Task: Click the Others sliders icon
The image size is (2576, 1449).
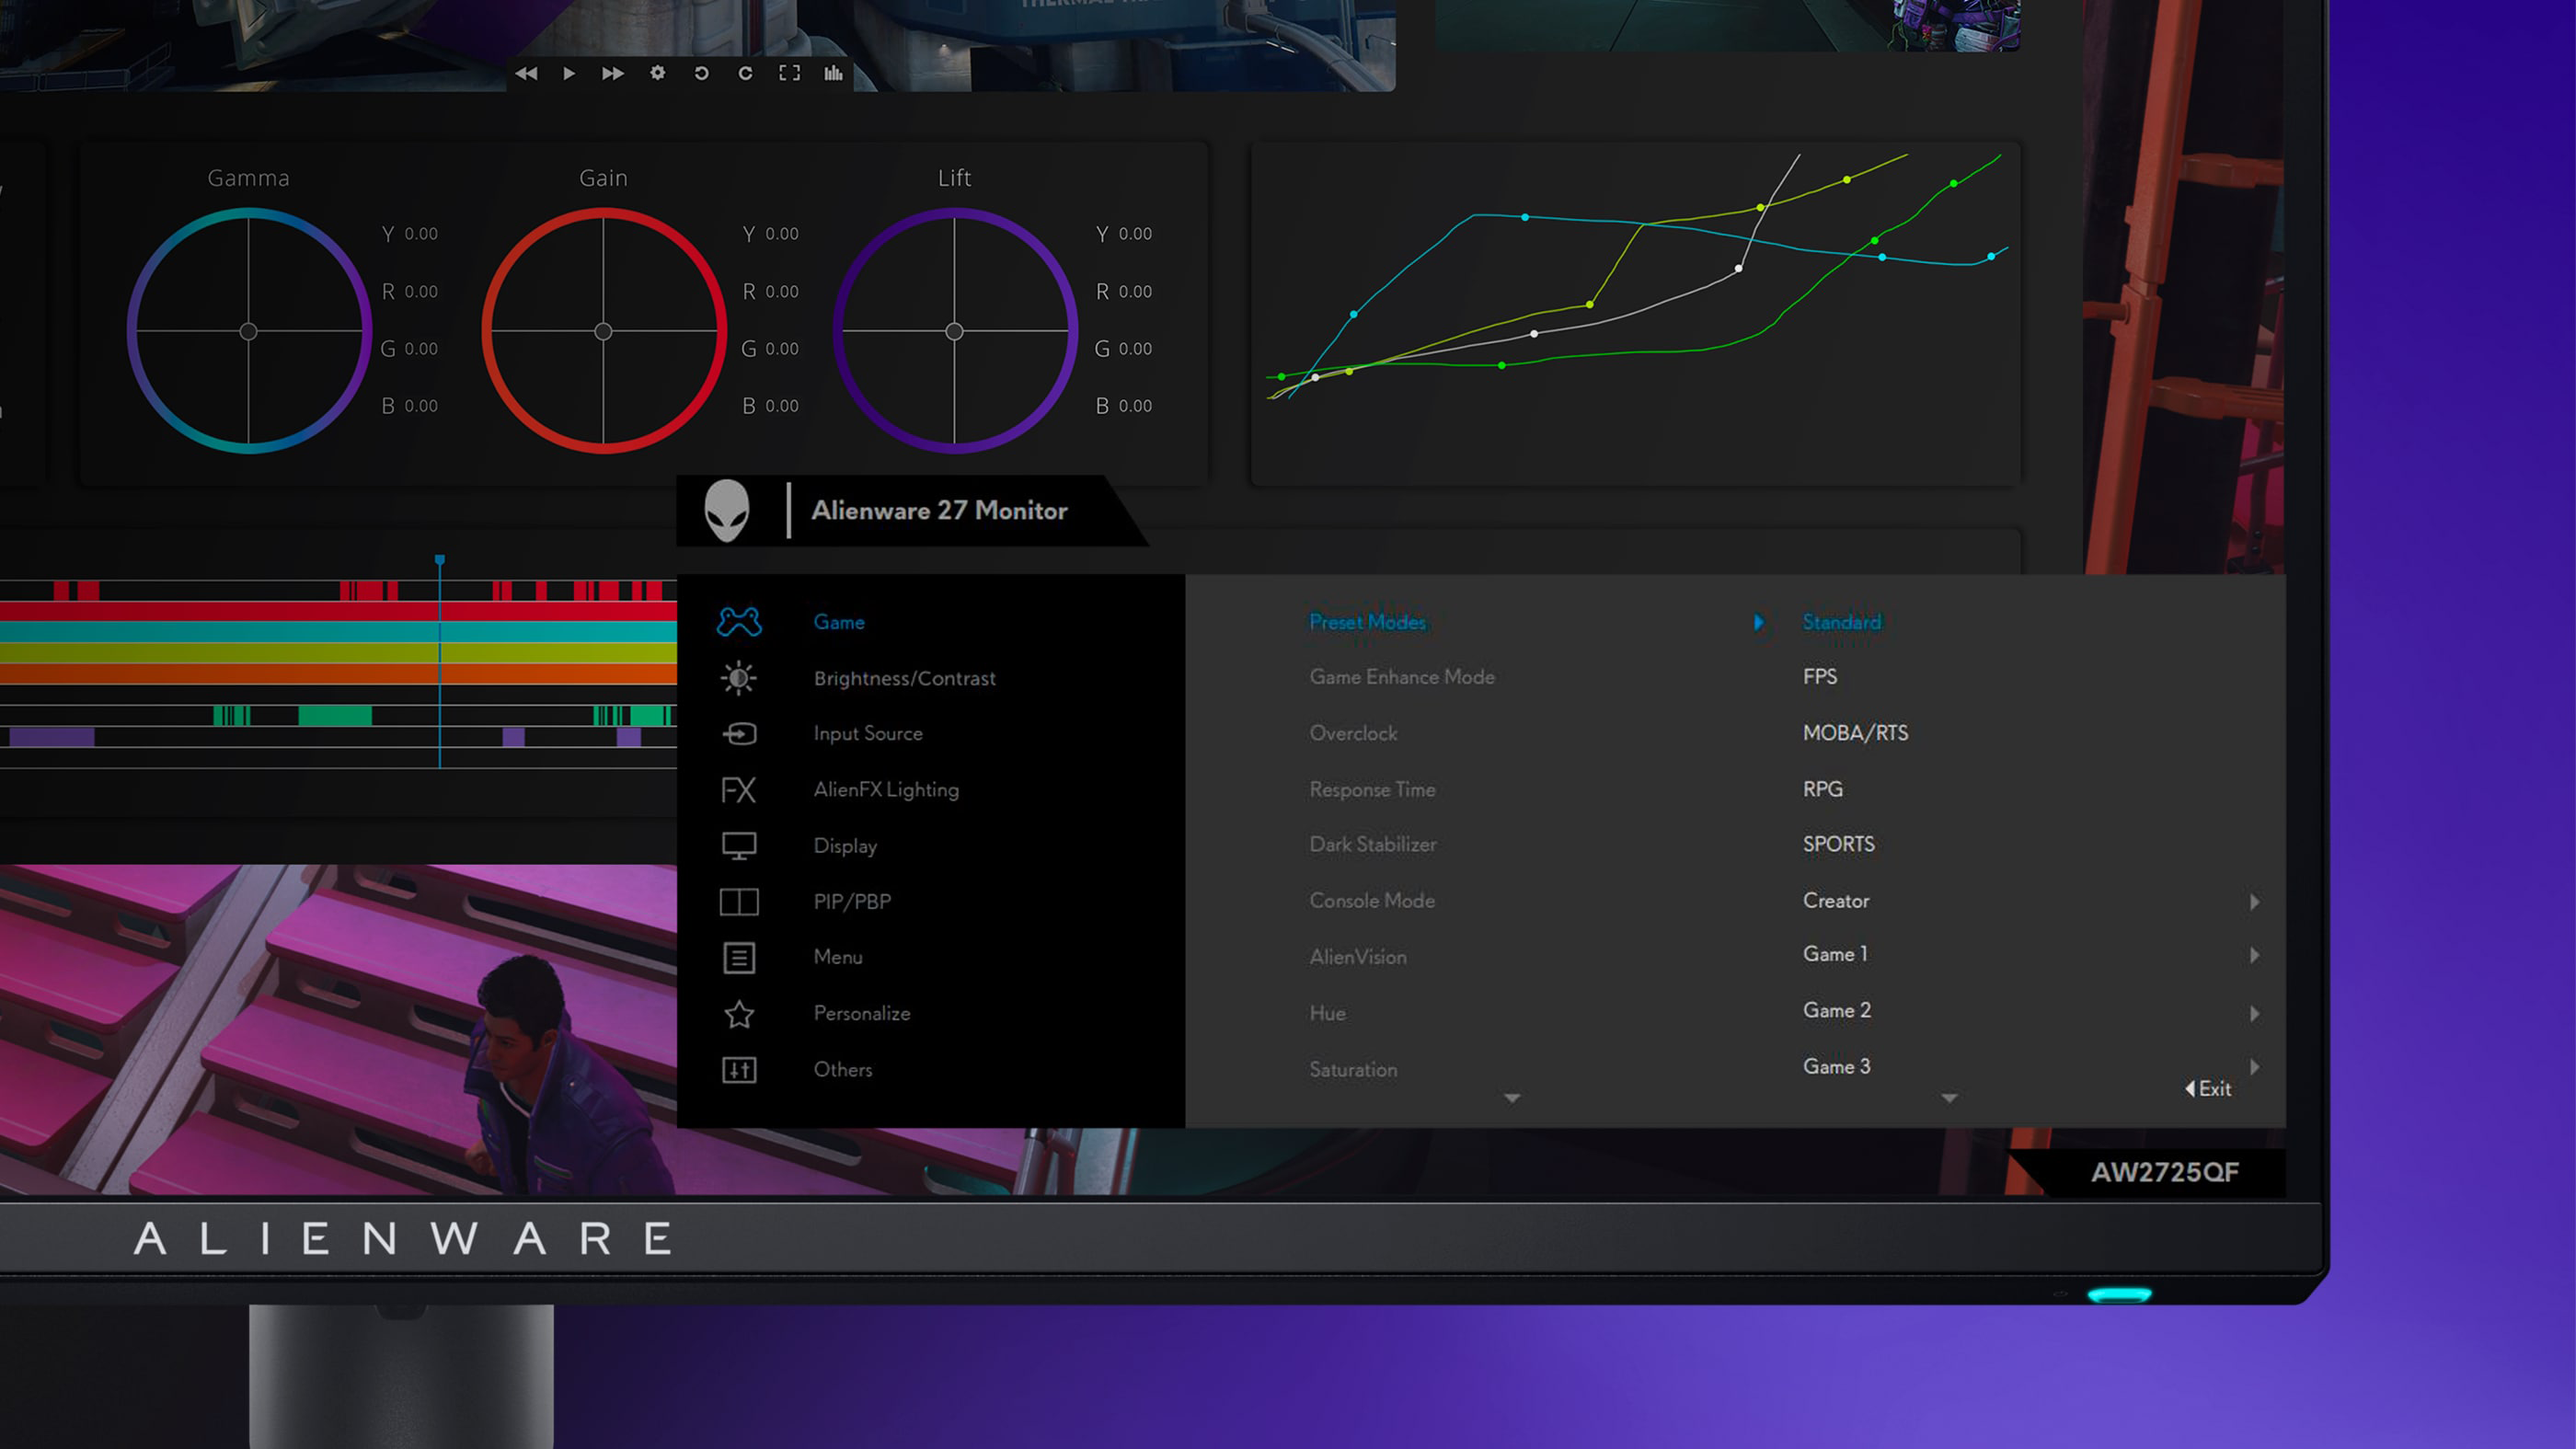Action: 739,1070
